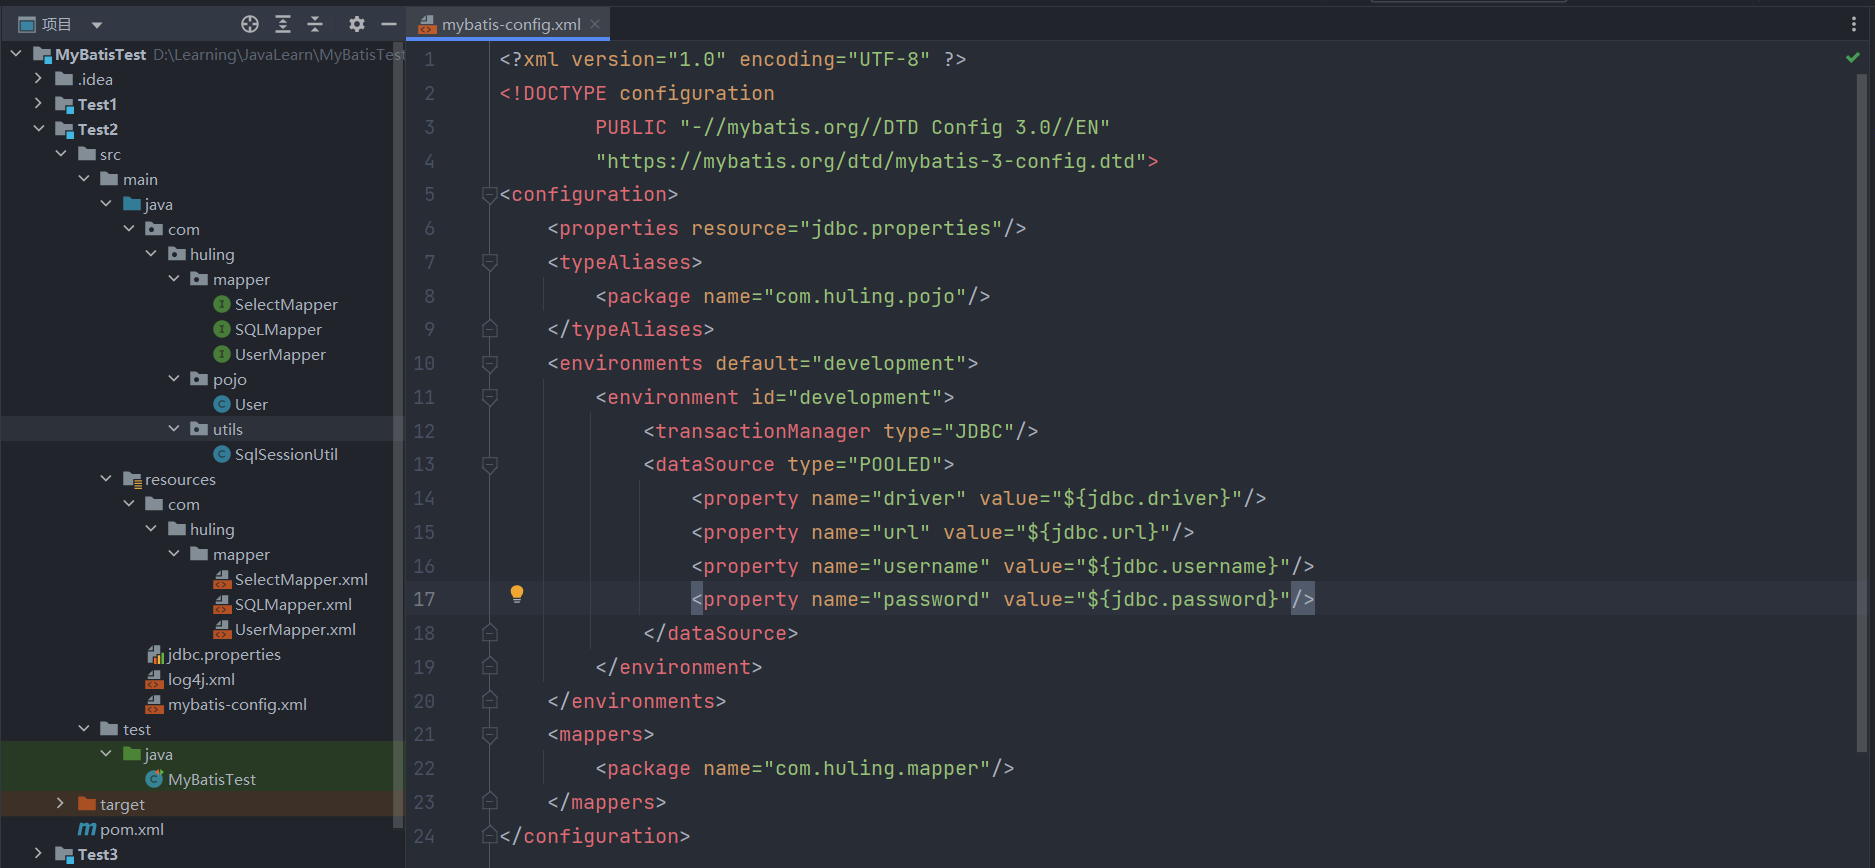Viewport: 1875px width, 868px height.
Task: Click the SqlSessionUtil class icon
Action: [x=222, y=454]
